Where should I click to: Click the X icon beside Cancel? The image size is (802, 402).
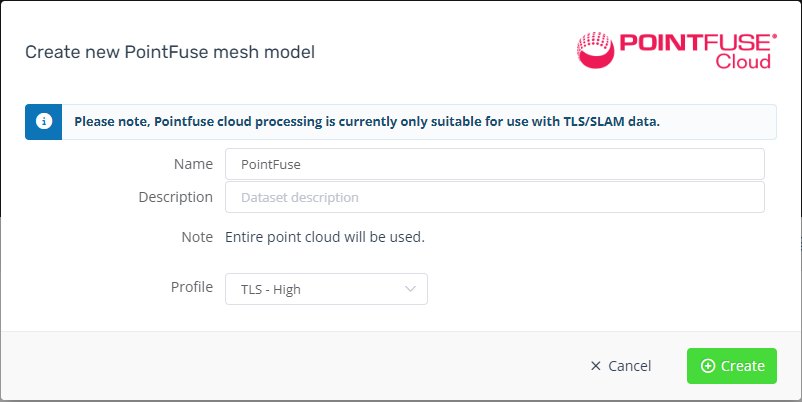(x=596, y=366)
